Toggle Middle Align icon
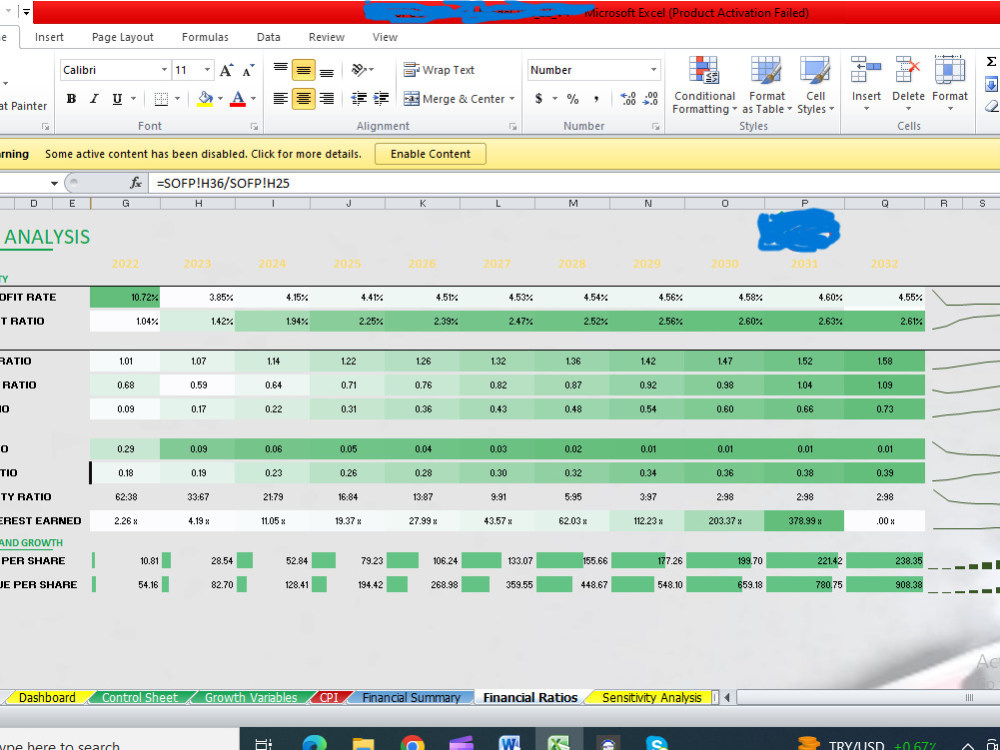Image resolution: width=1000 pixels, height=750 pixels. pyautogui.click(x=304, y=70)
